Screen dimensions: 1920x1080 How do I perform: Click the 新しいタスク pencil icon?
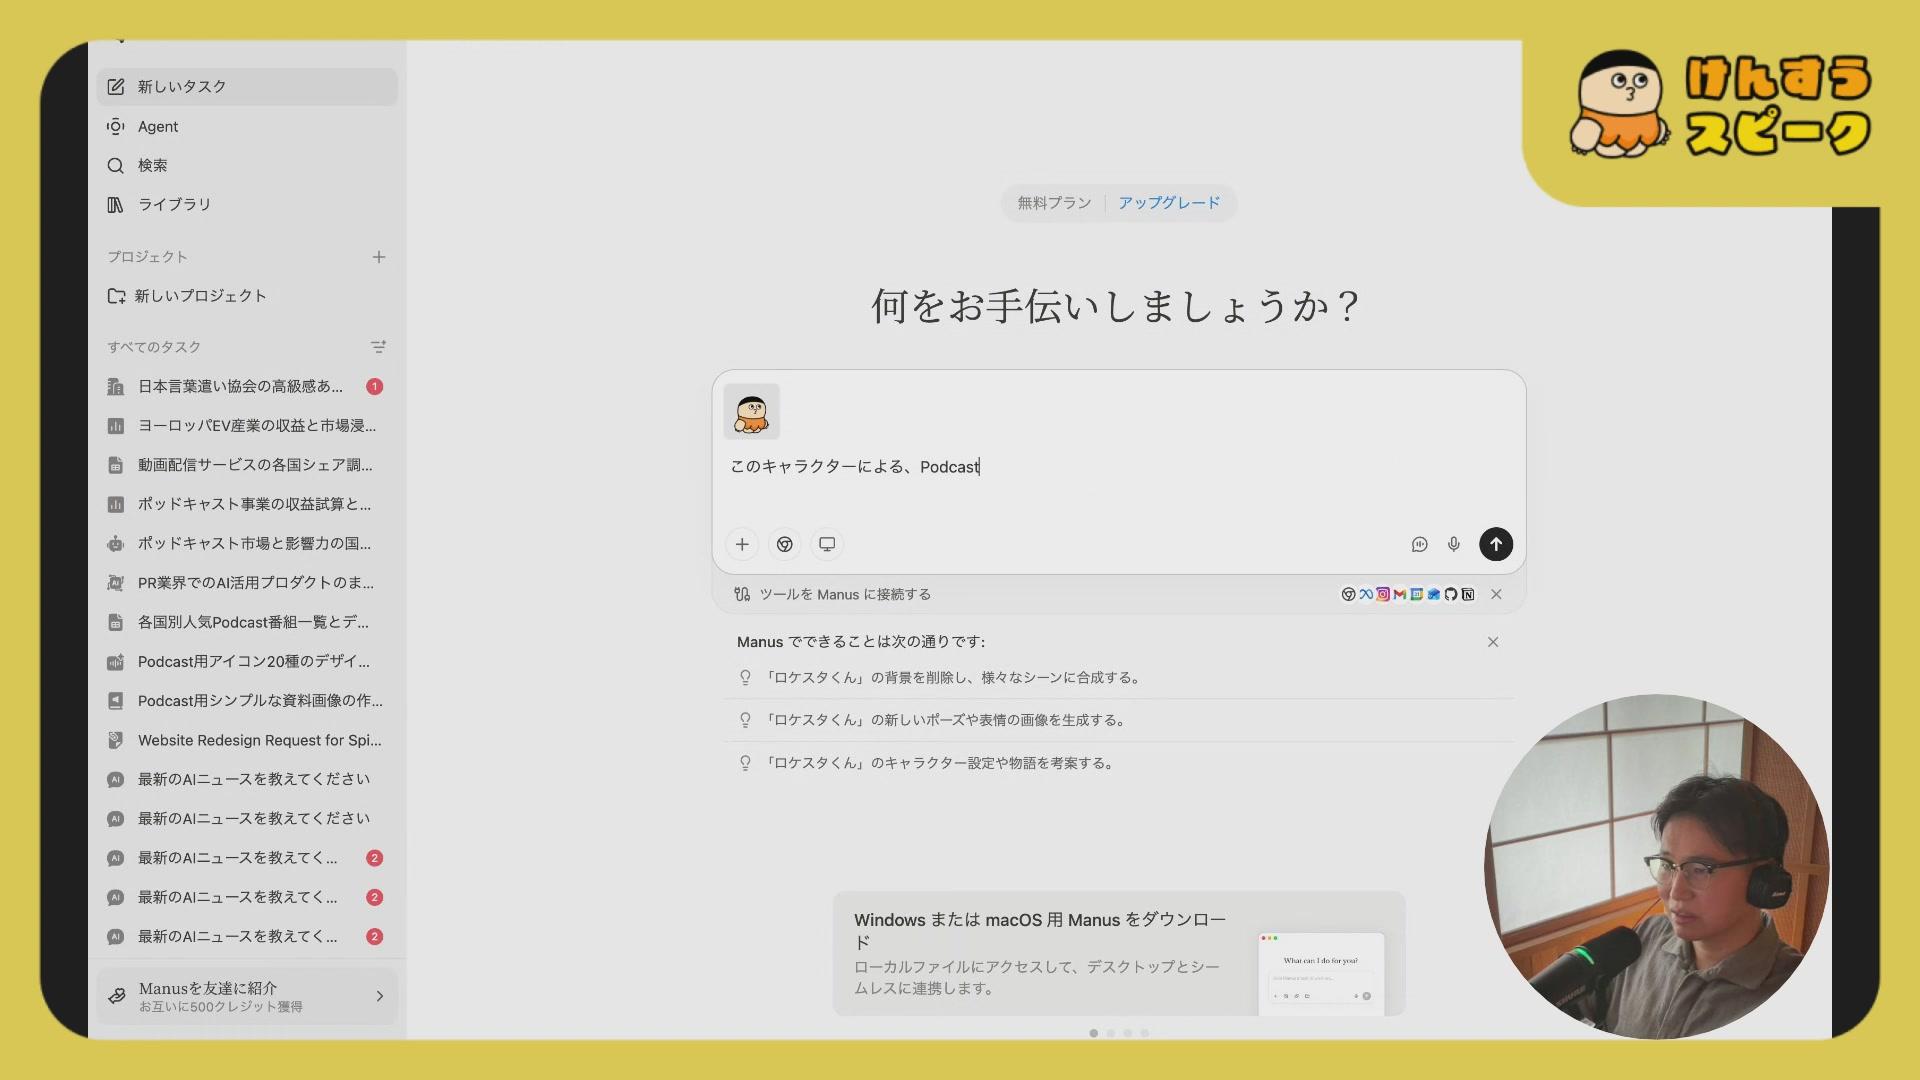pyautogui.click(x=116, y=86)
